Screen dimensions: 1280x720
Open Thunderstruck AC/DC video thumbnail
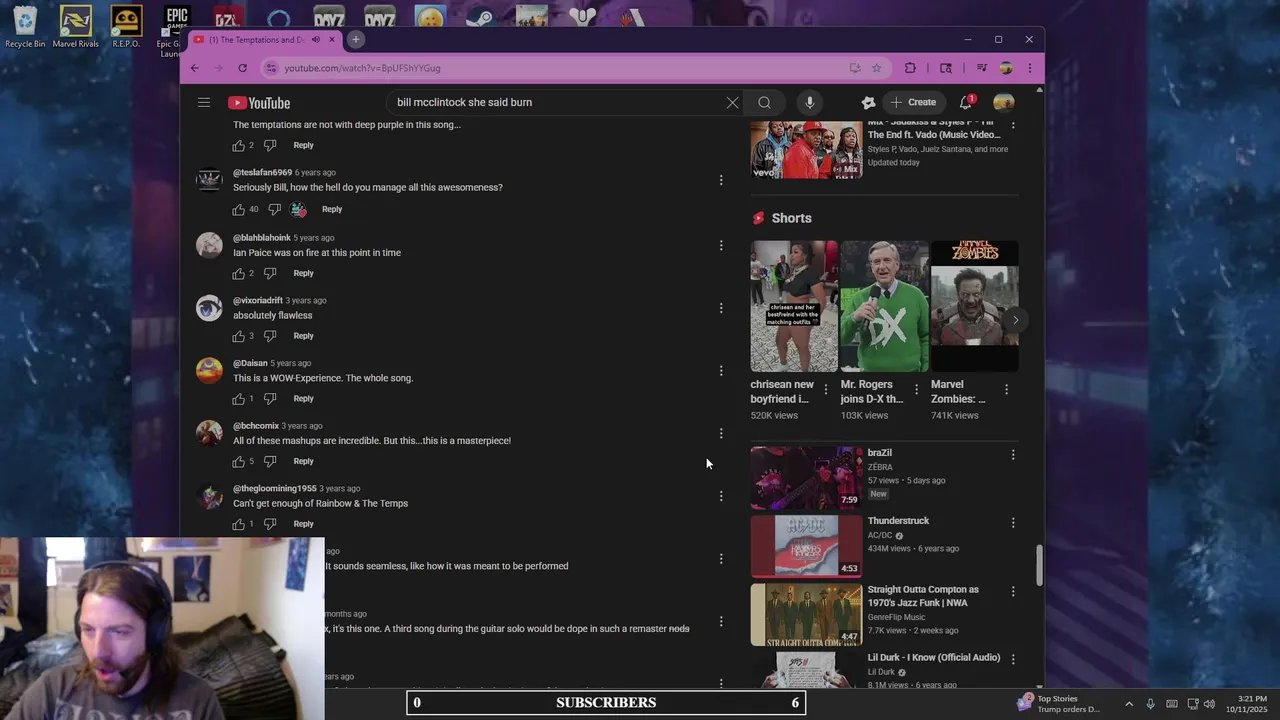(x=806, y=546)
